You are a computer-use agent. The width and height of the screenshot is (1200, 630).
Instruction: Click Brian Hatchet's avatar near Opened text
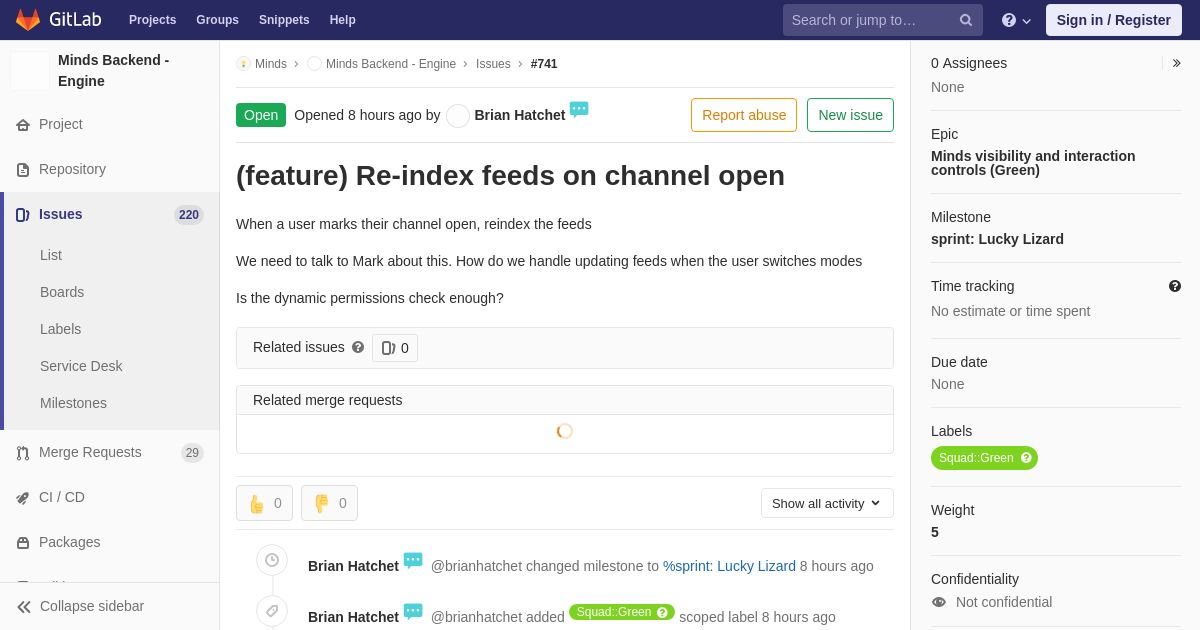click(x=458, y=116)
